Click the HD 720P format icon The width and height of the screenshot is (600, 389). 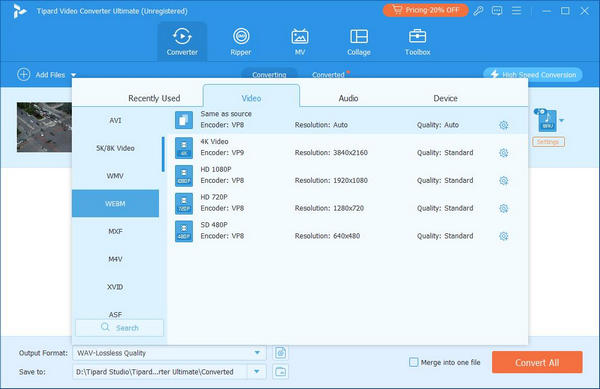(x=184, y=203)
